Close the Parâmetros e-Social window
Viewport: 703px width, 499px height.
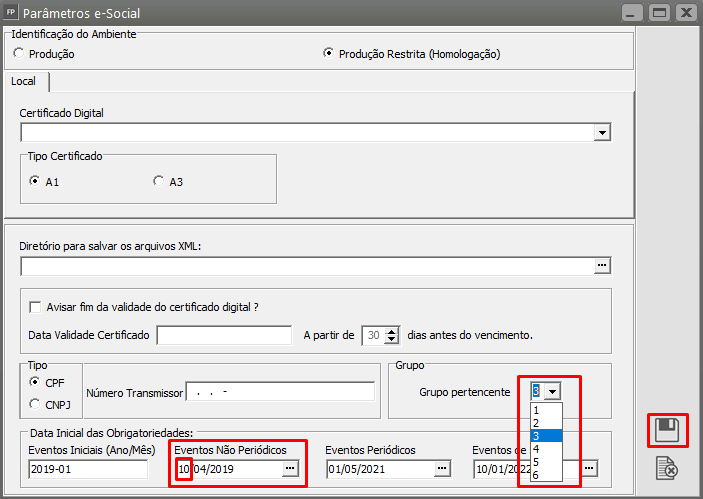pyautogui.click(x=686, y=13)
